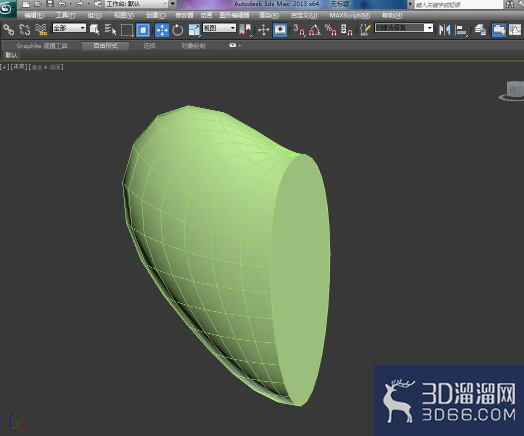The height and width of the screenshot is (436, 524).
Task: Toggle the Graphite modeling ribbon button
Action: pyautogui.click(x=499, y=30)
